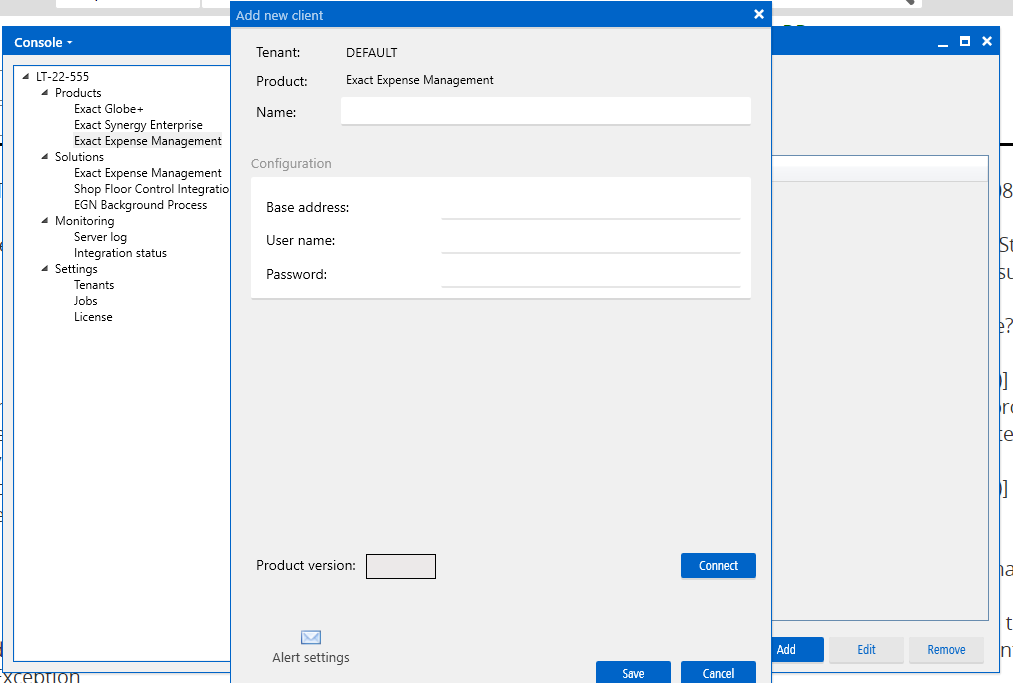Click into the Password field
The height and width of the screenshot is (683, 1013).
590,274
